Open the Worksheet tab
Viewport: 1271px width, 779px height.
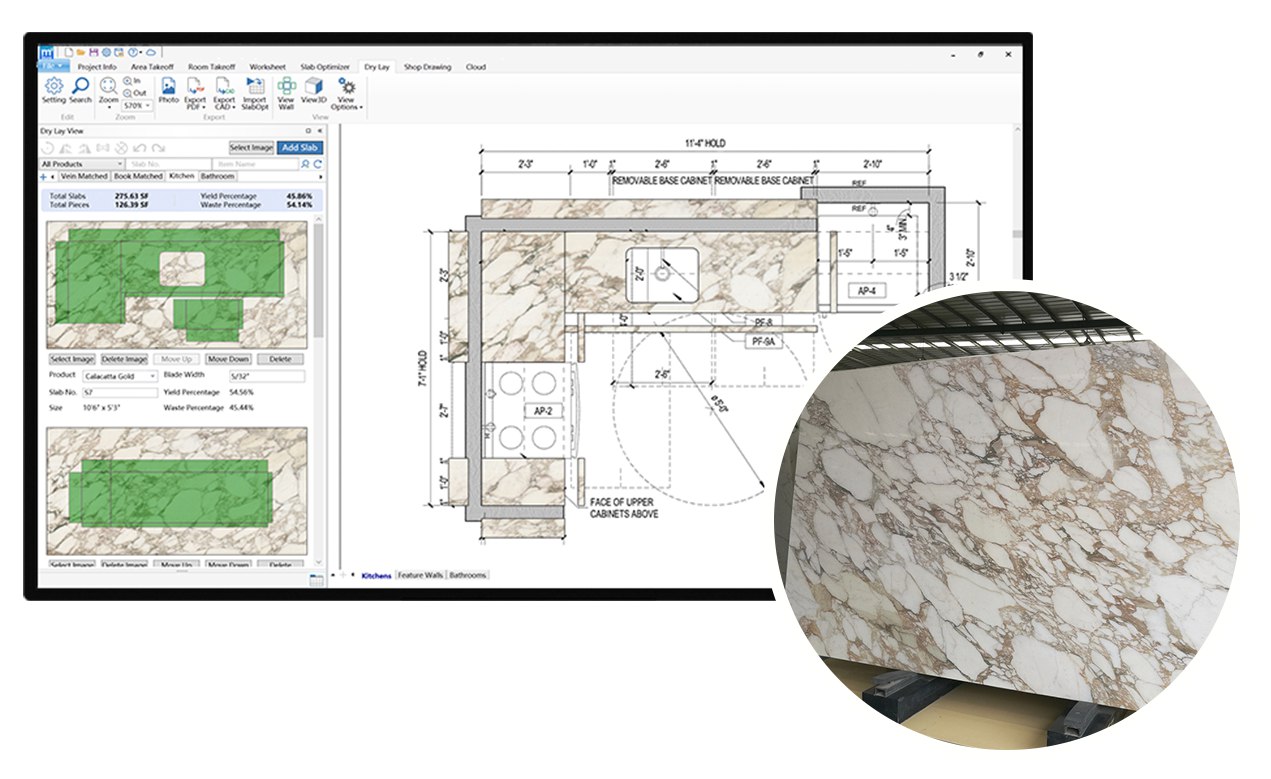pyautogui.click(x=267, y=67)
